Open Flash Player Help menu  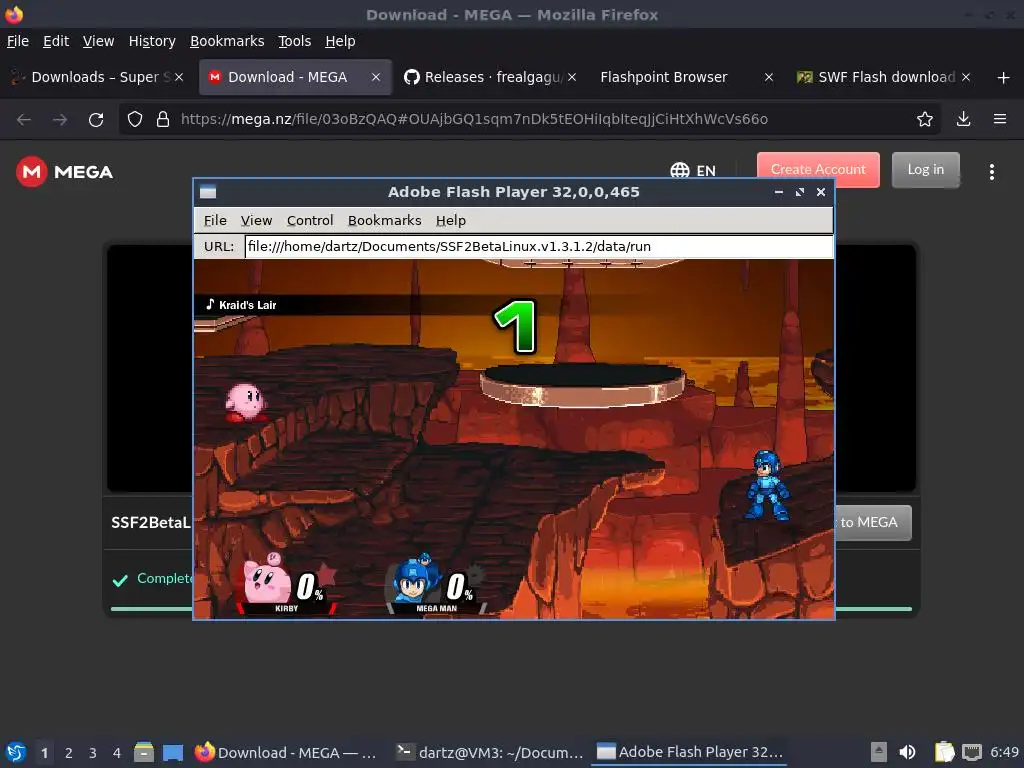point(451,221)
